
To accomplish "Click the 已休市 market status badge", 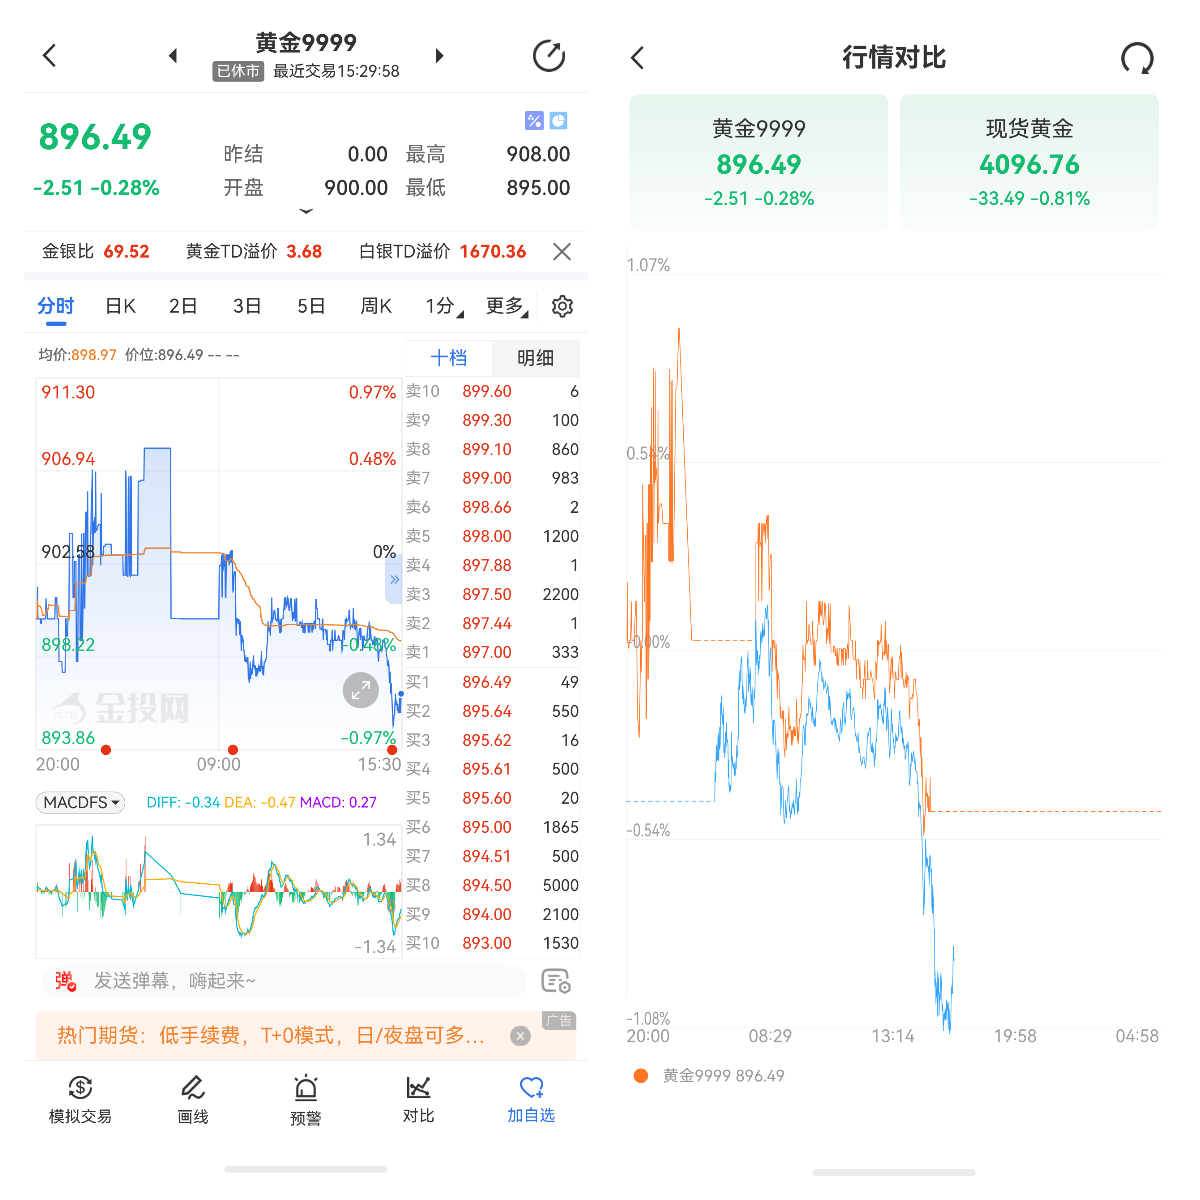I will pyautogui.click(x=239, y=71).
